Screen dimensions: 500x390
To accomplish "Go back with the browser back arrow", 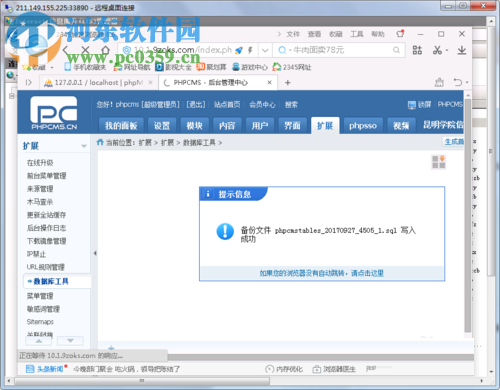I will coord(66,50).
